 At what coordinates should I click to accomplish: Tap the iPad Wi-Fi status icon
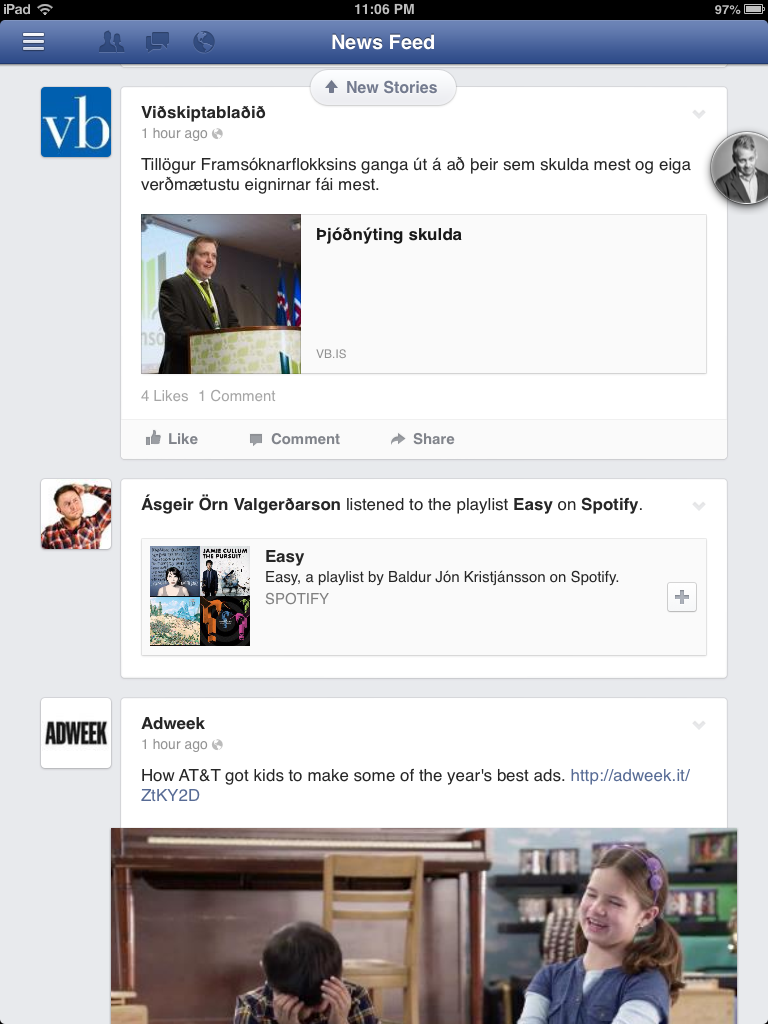(45, 9)
